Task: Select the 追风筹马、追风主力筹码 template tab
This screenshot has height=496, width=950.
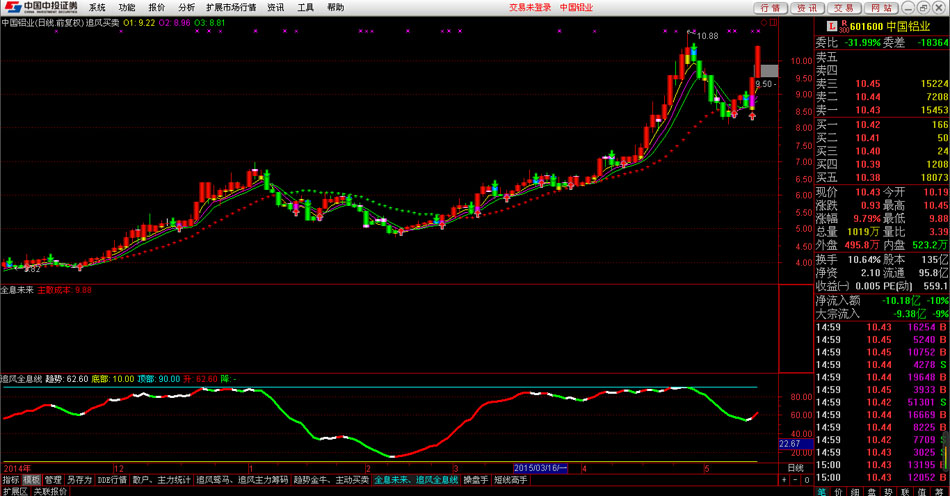Action: tap(242, 480)
